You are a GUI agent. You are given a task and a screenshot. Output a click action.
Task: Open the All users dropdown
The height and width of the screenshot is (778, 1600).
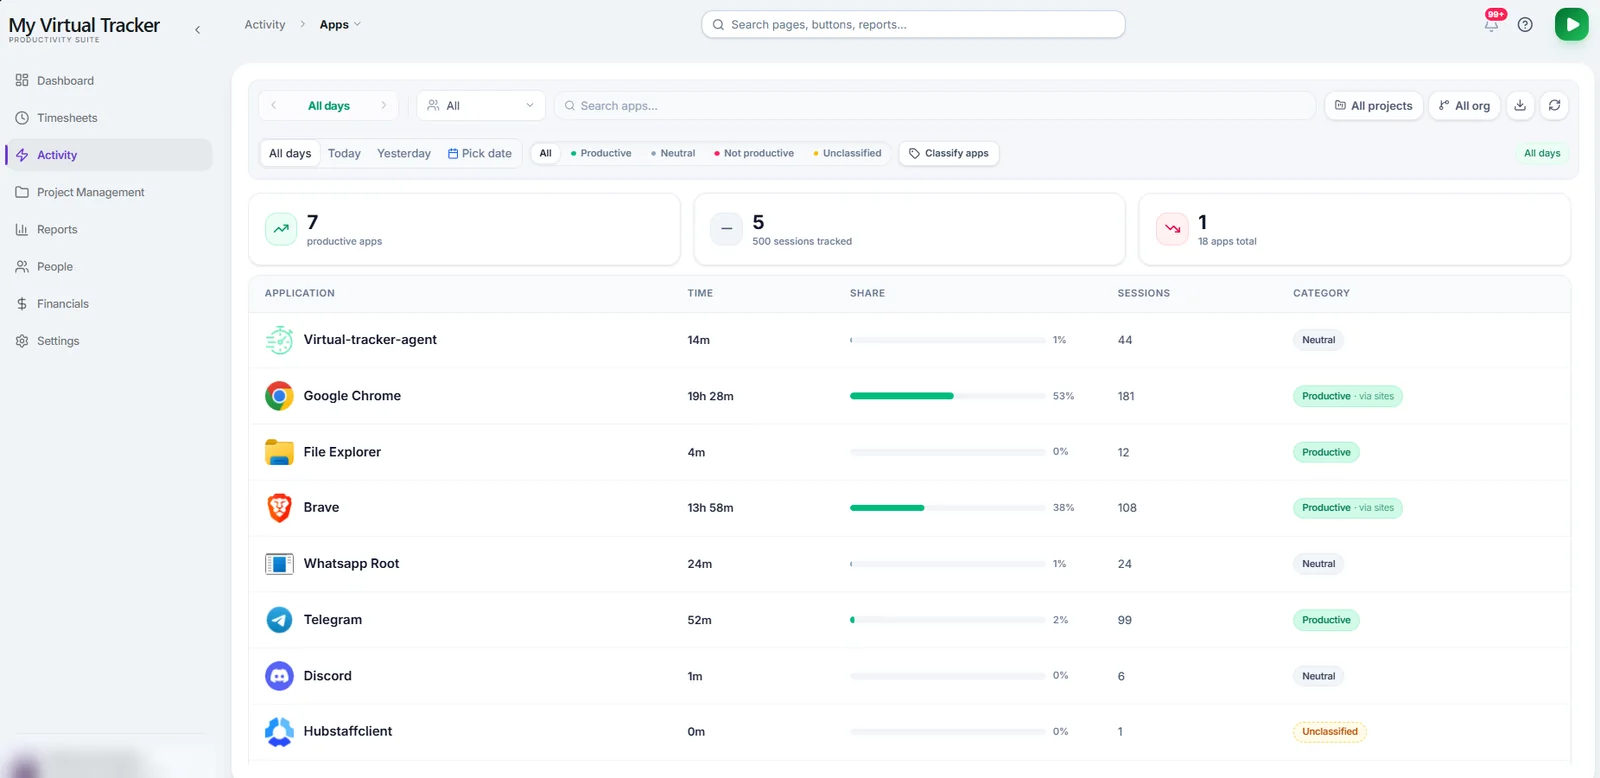[x=481, y=105]
